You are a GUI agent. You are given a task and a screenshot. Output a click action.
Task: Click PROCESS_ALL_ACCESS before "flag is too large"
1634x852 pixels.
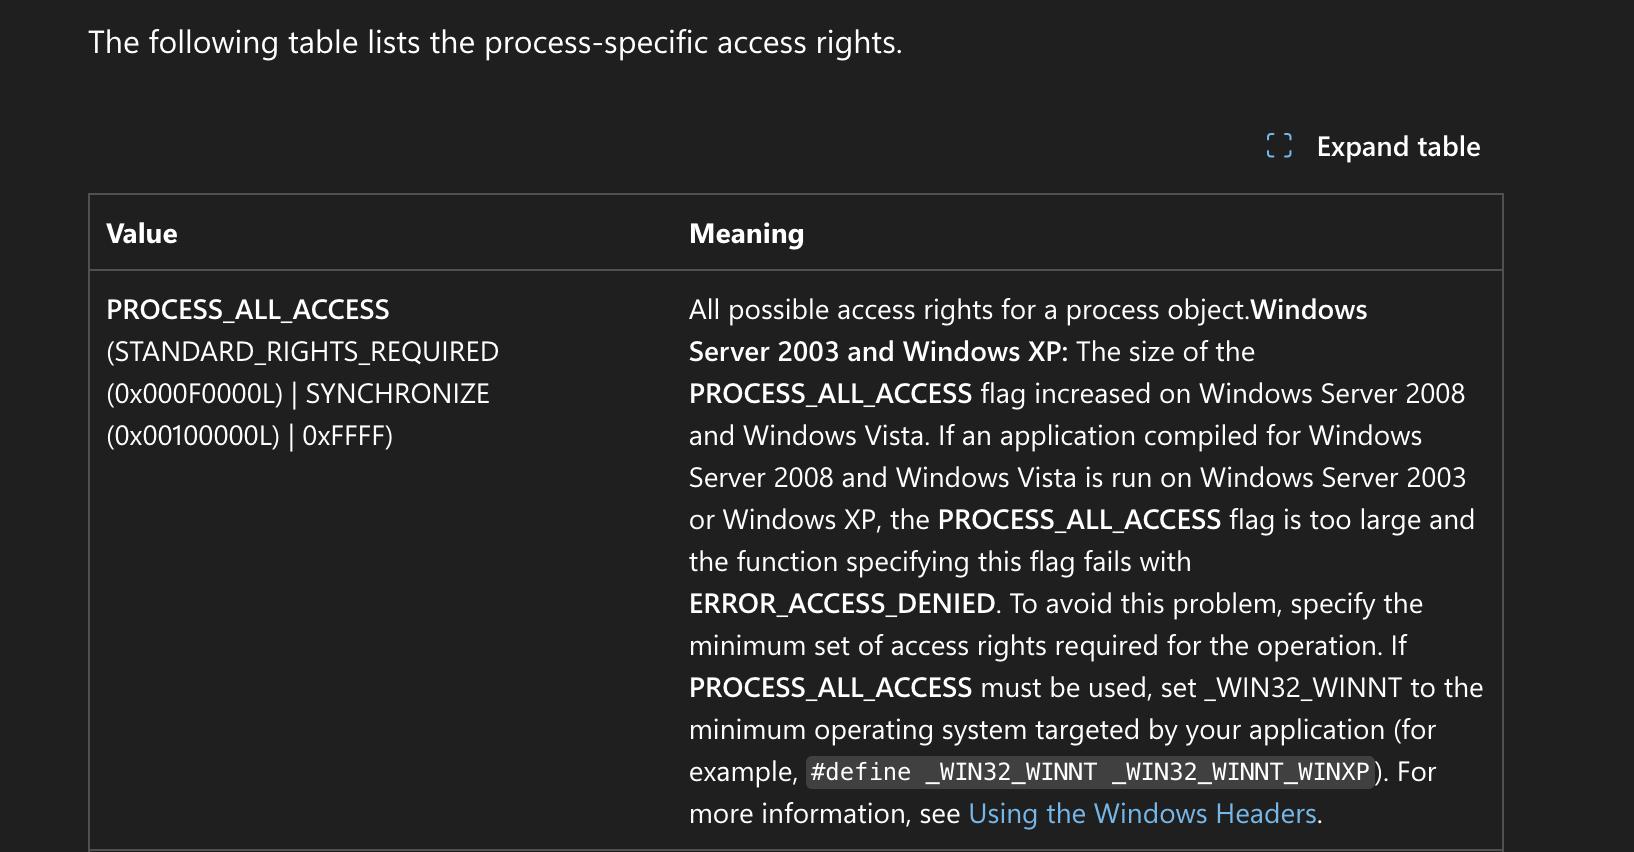click(x=1079, y=520)
